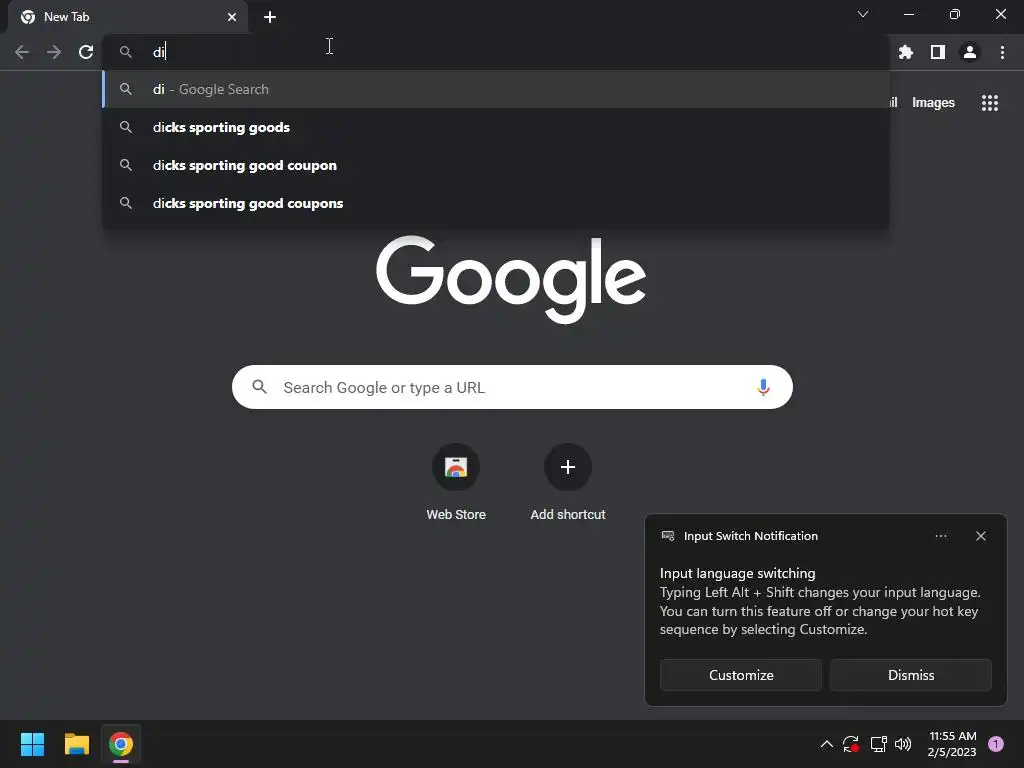
Task: Open Chrome's three-dot menu
Action: point(1002,52)
